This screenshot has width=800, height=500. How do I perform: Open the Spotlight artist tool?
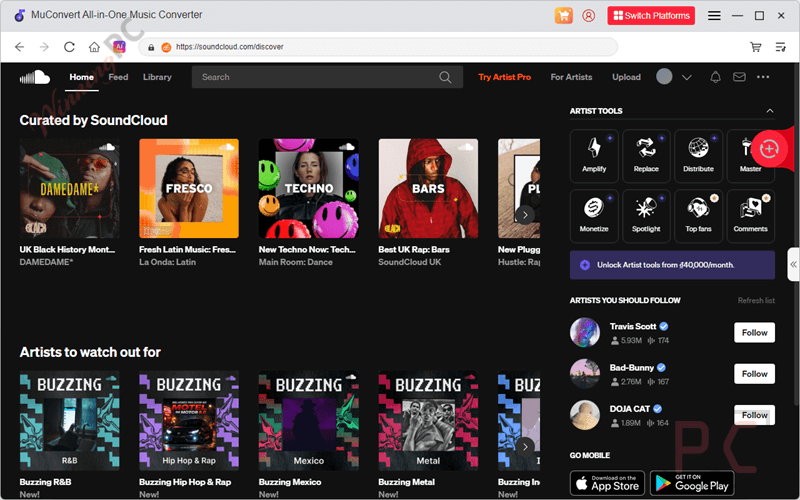click(646, 216)
